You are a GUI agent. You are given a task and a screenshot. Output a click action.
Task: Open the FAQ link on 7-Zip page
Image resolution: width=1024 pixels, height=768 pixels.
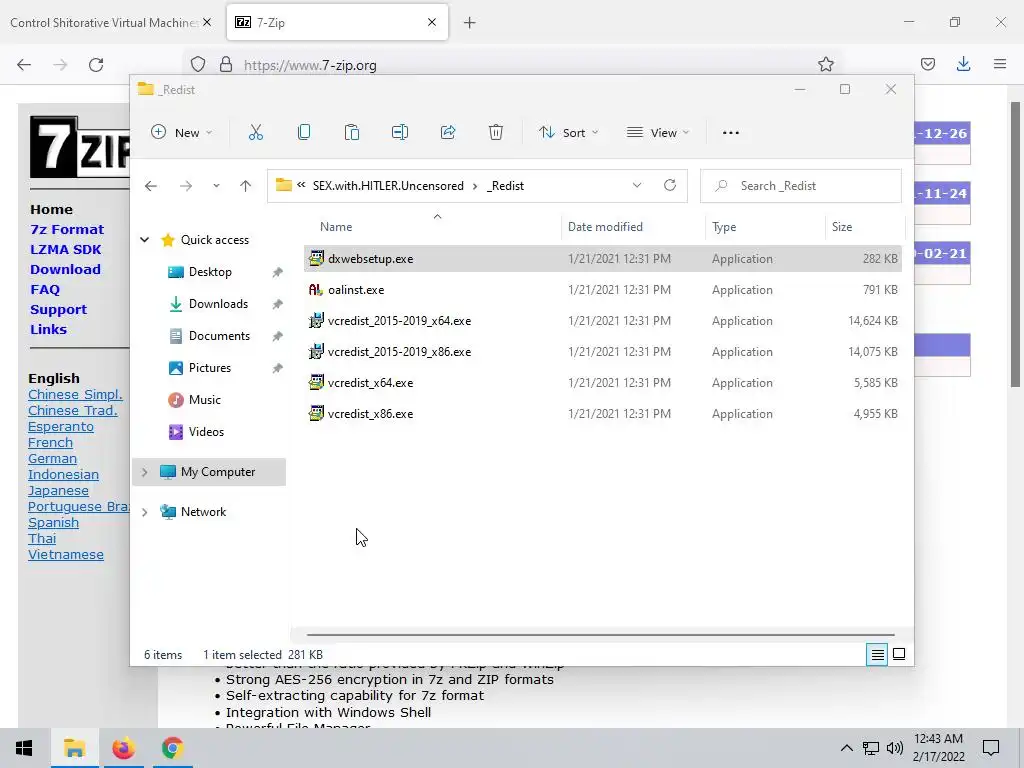pos(45,289)
